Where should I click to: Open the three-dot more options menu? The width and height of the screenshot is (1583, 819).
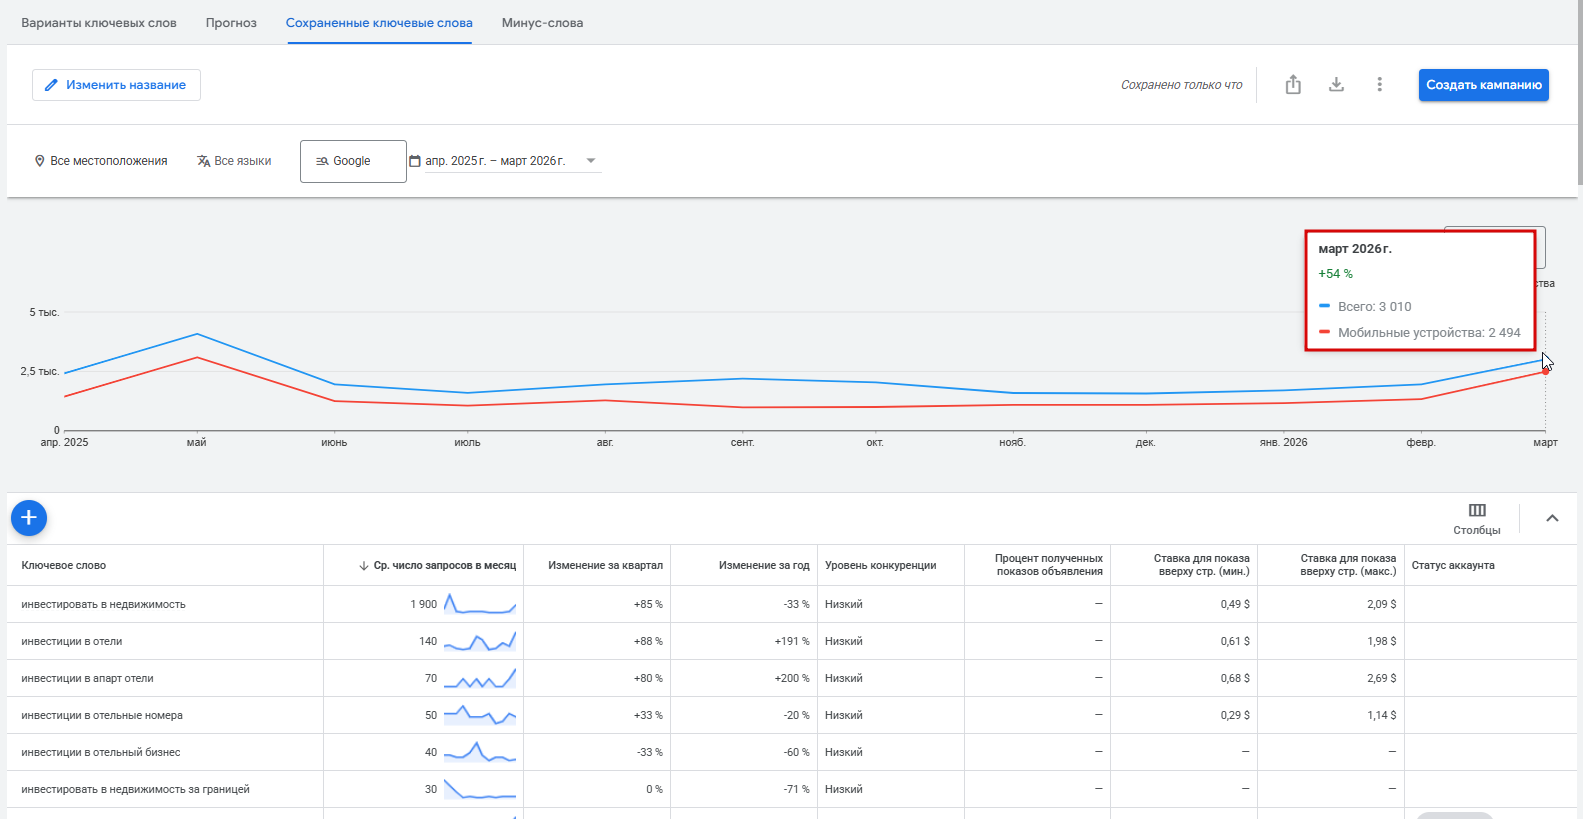click(1379, 85)
